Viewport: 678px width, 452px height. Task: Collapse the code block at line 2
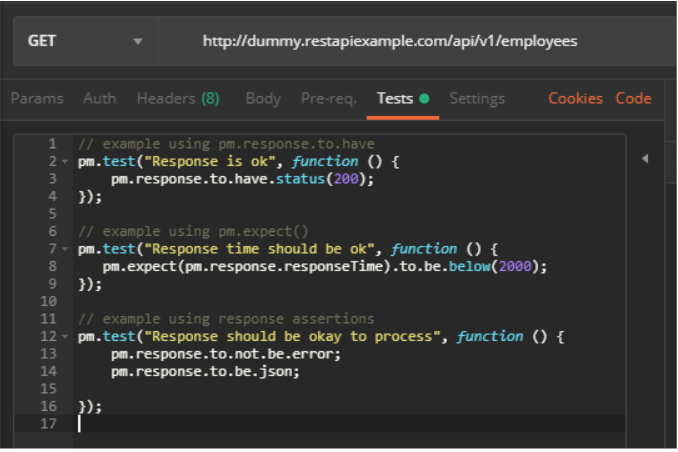65,162
